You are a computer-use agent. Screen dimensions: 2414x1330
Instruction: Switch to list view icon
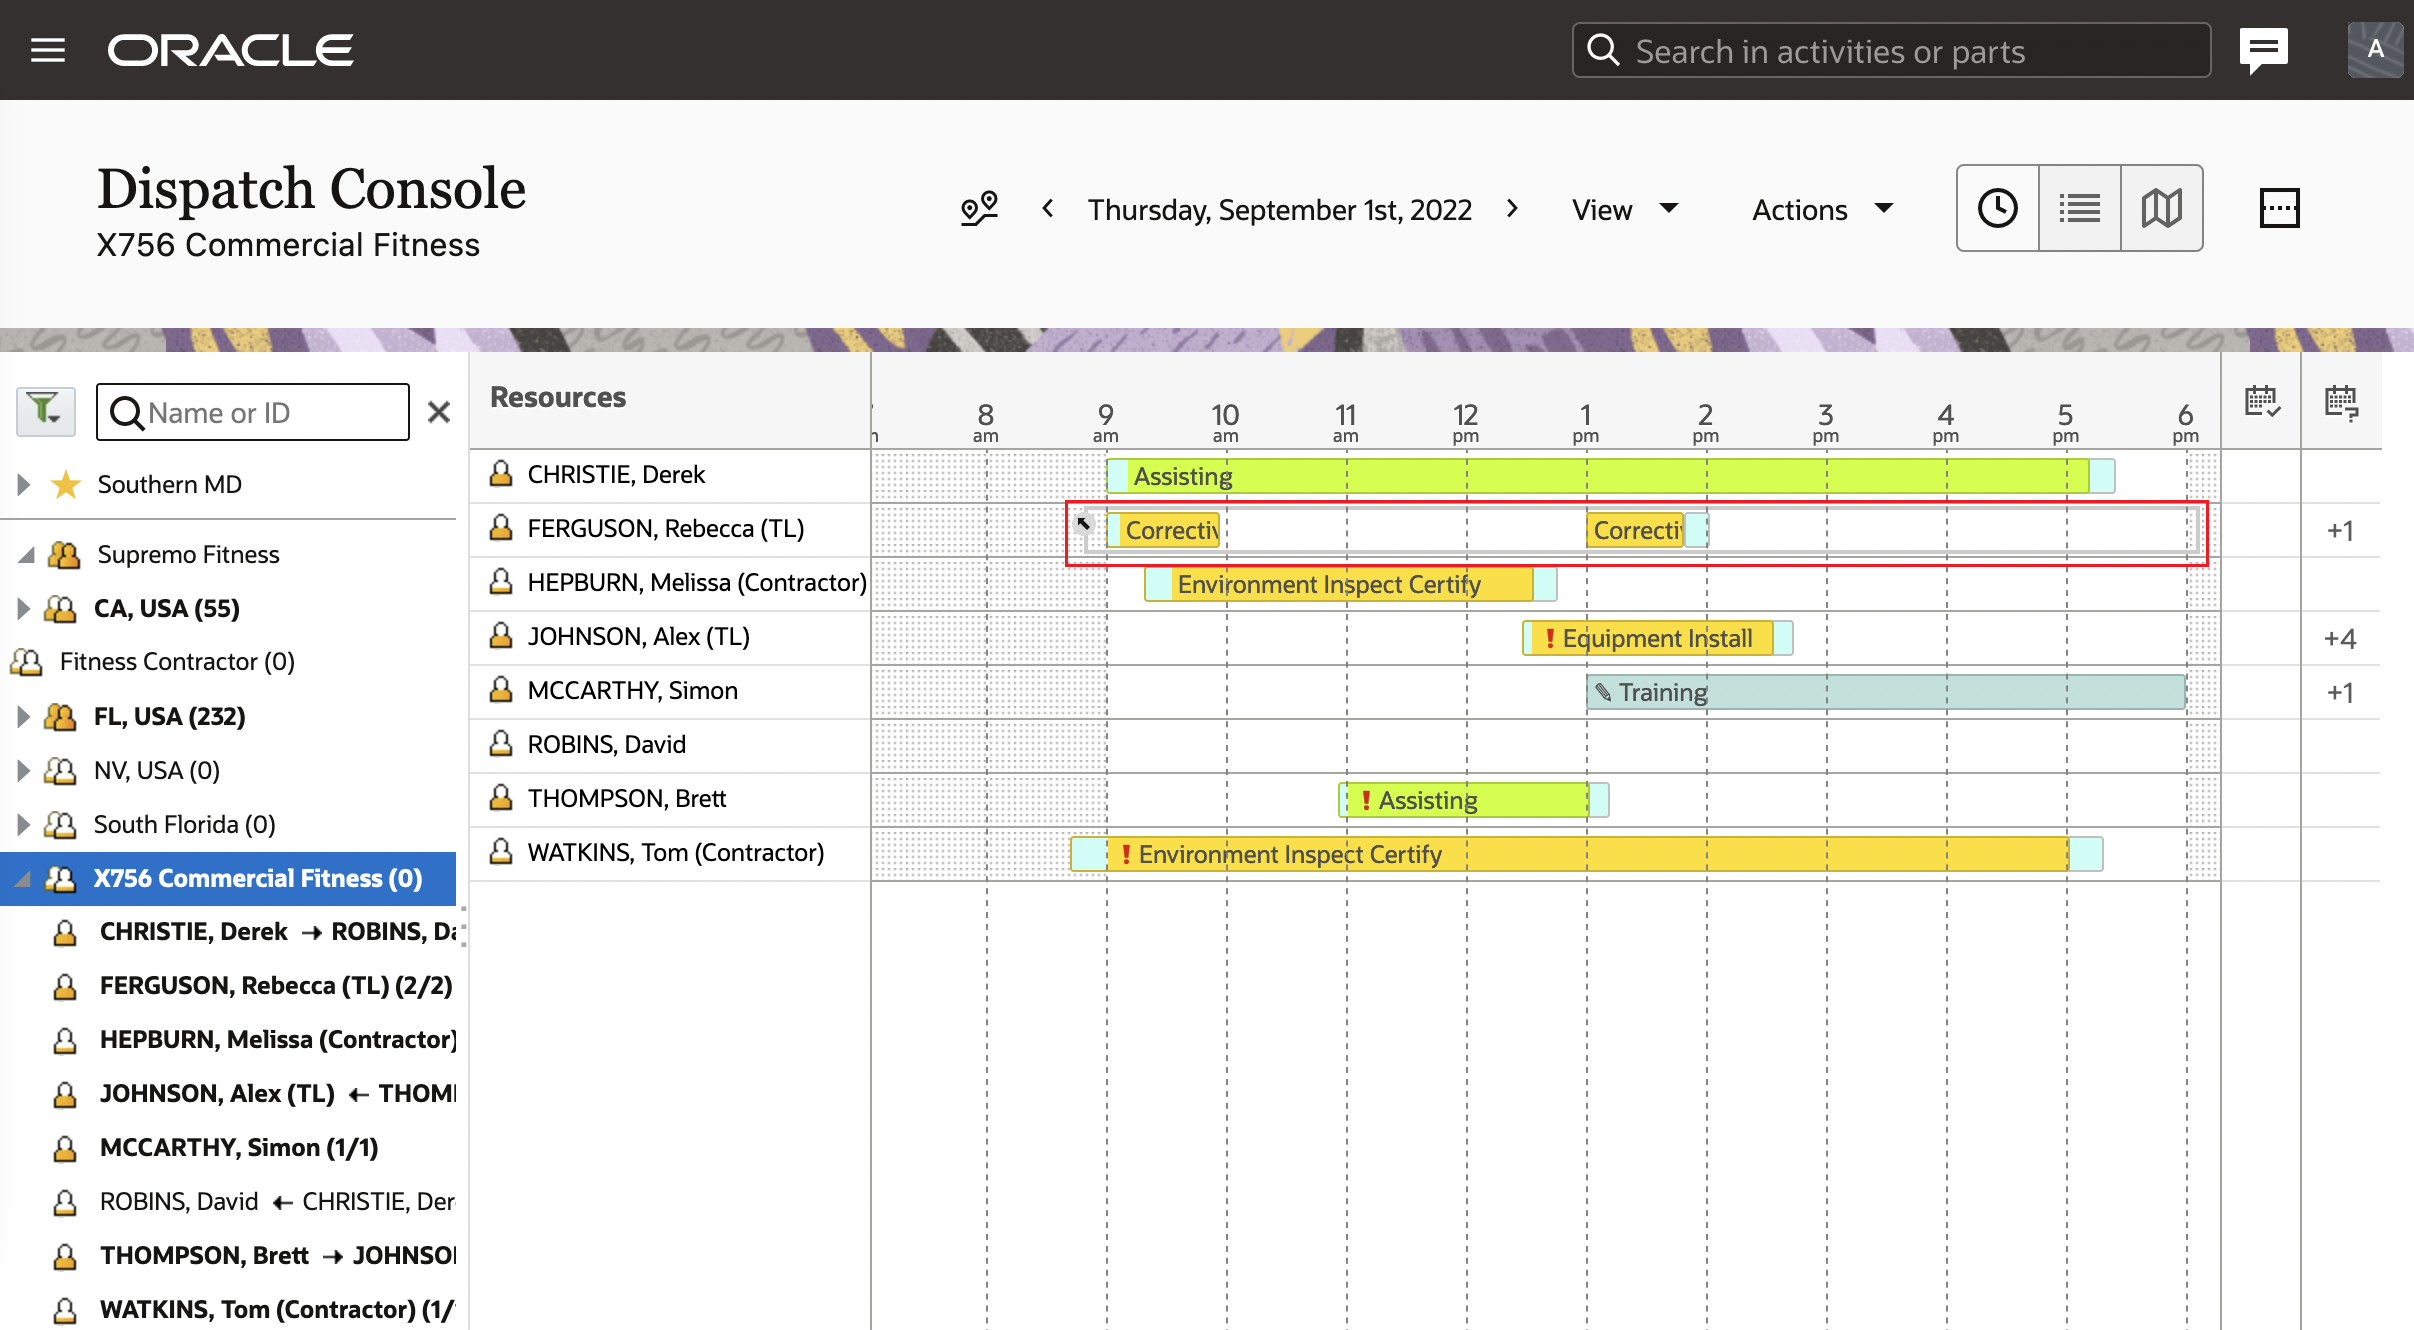[2079, 209]
